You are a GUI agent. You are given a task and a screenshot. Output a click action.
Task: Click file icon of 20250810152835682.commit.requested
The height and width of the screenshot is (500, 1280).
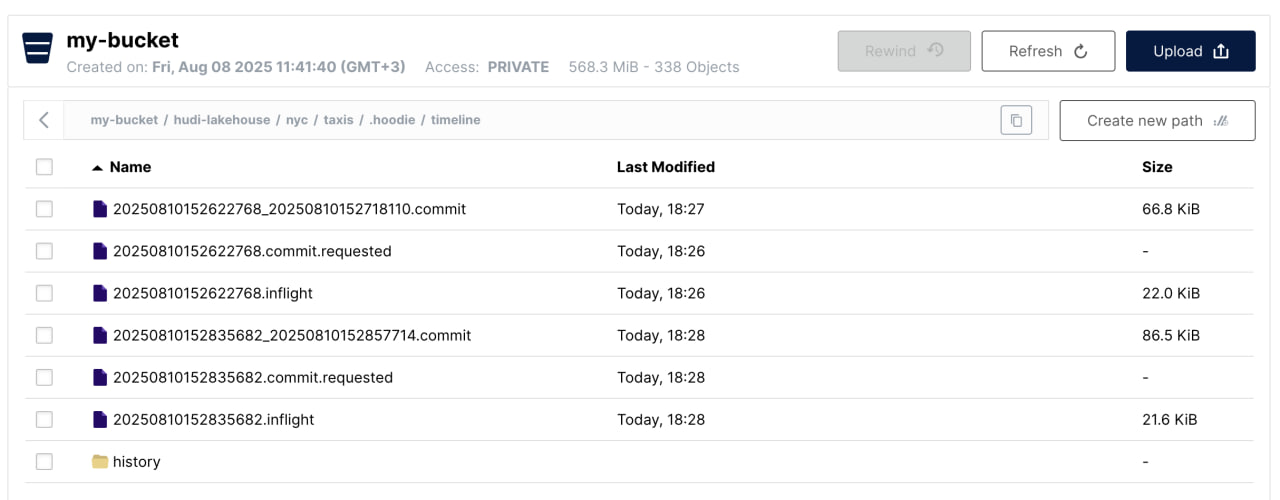99,377
